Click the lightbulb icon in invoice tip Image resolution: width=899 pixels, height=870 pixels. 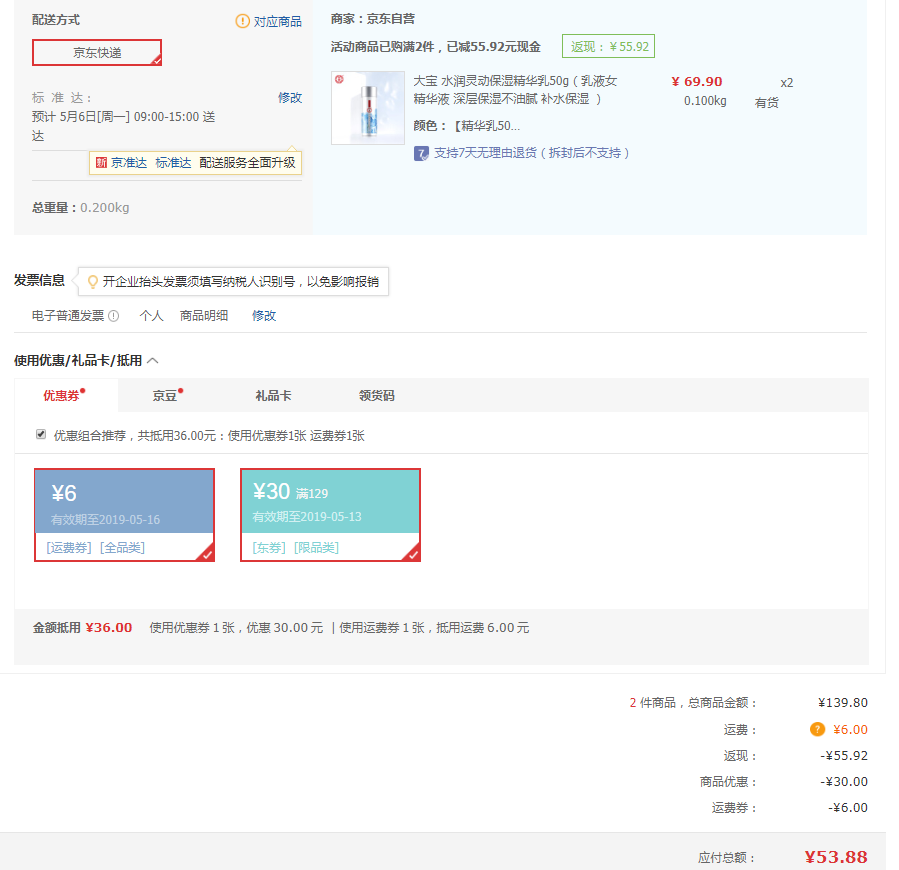[x=93, y=282]
